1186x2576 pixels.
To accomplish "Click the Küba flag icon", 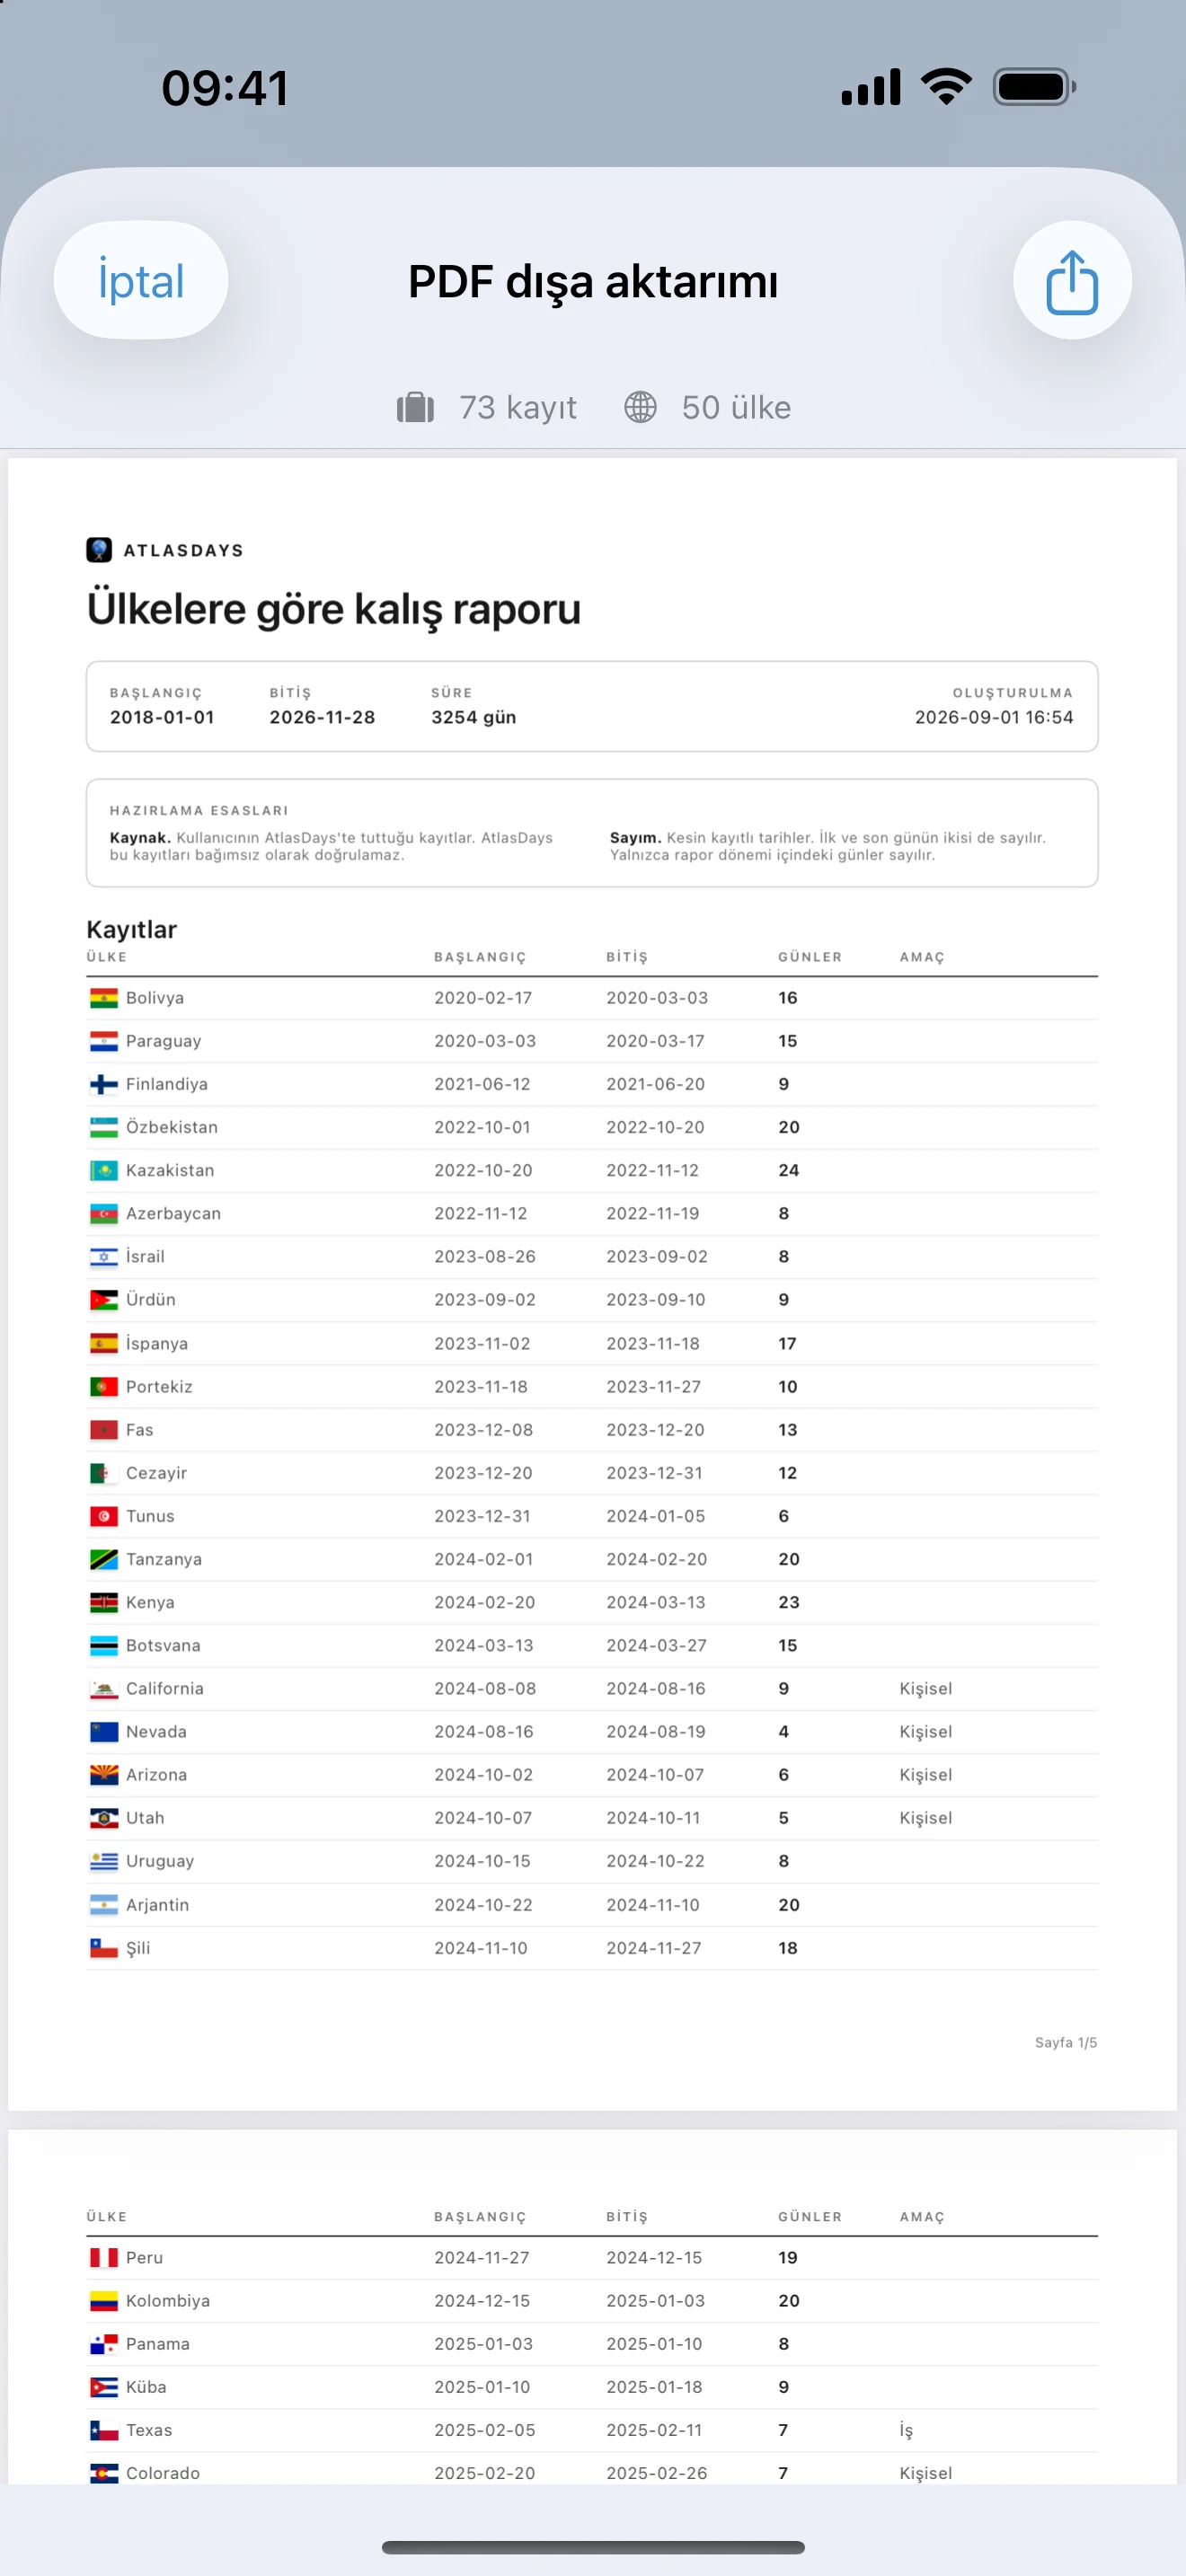I will click(x=104, y=2387).
